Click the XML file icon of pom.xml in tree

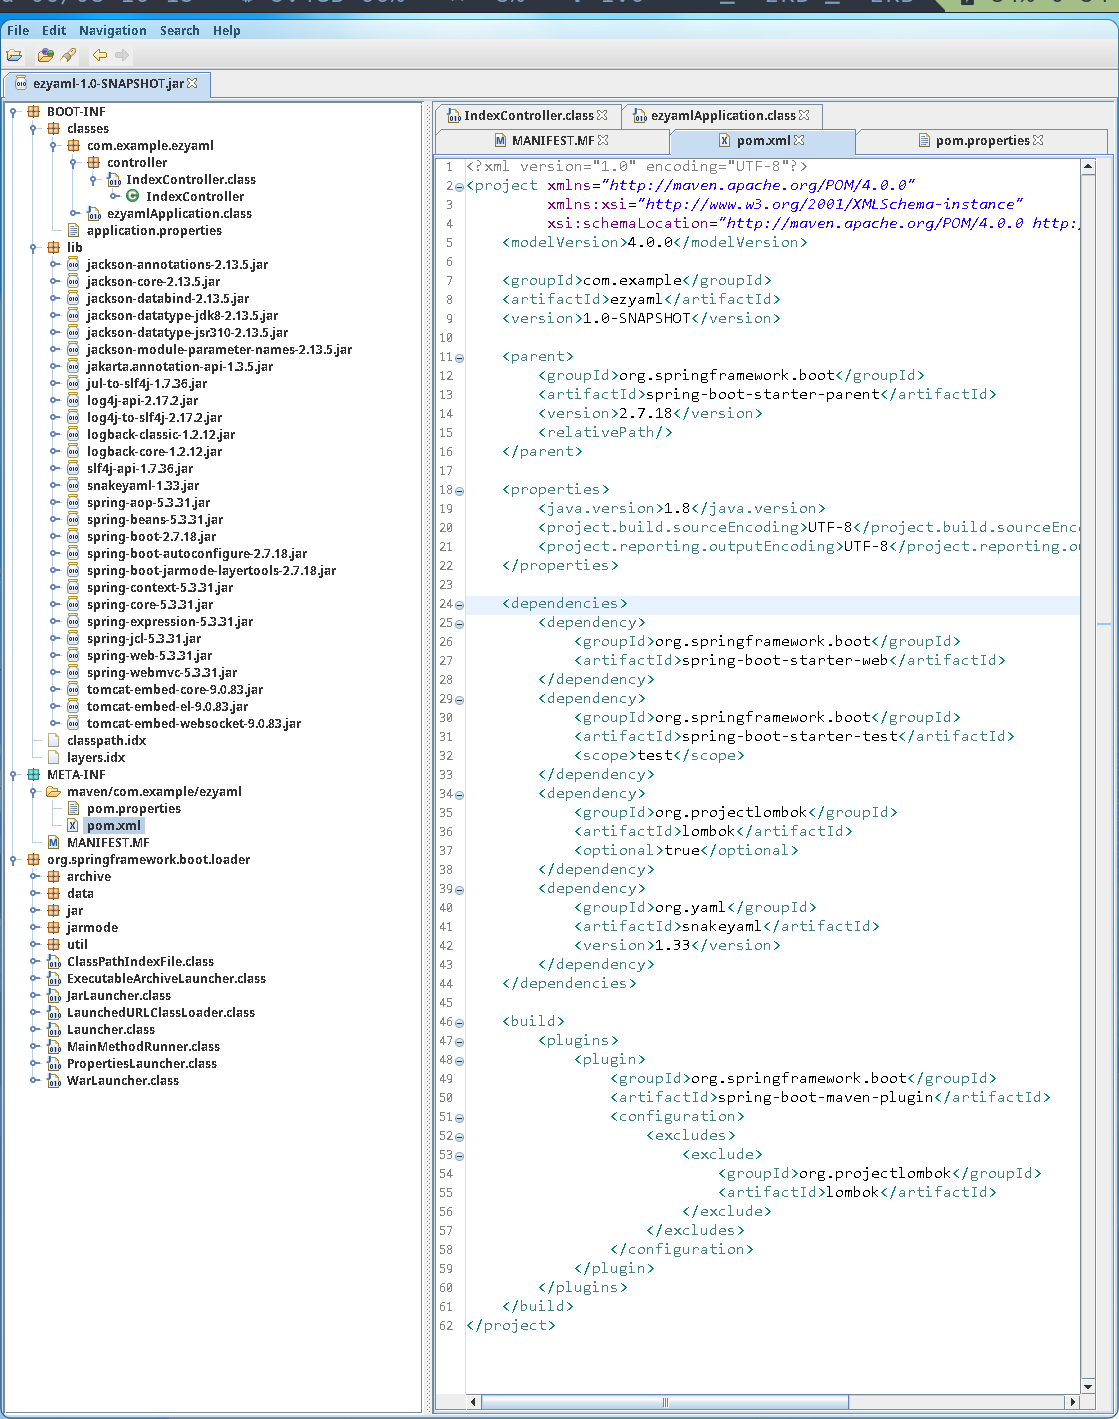pos(73,826)
